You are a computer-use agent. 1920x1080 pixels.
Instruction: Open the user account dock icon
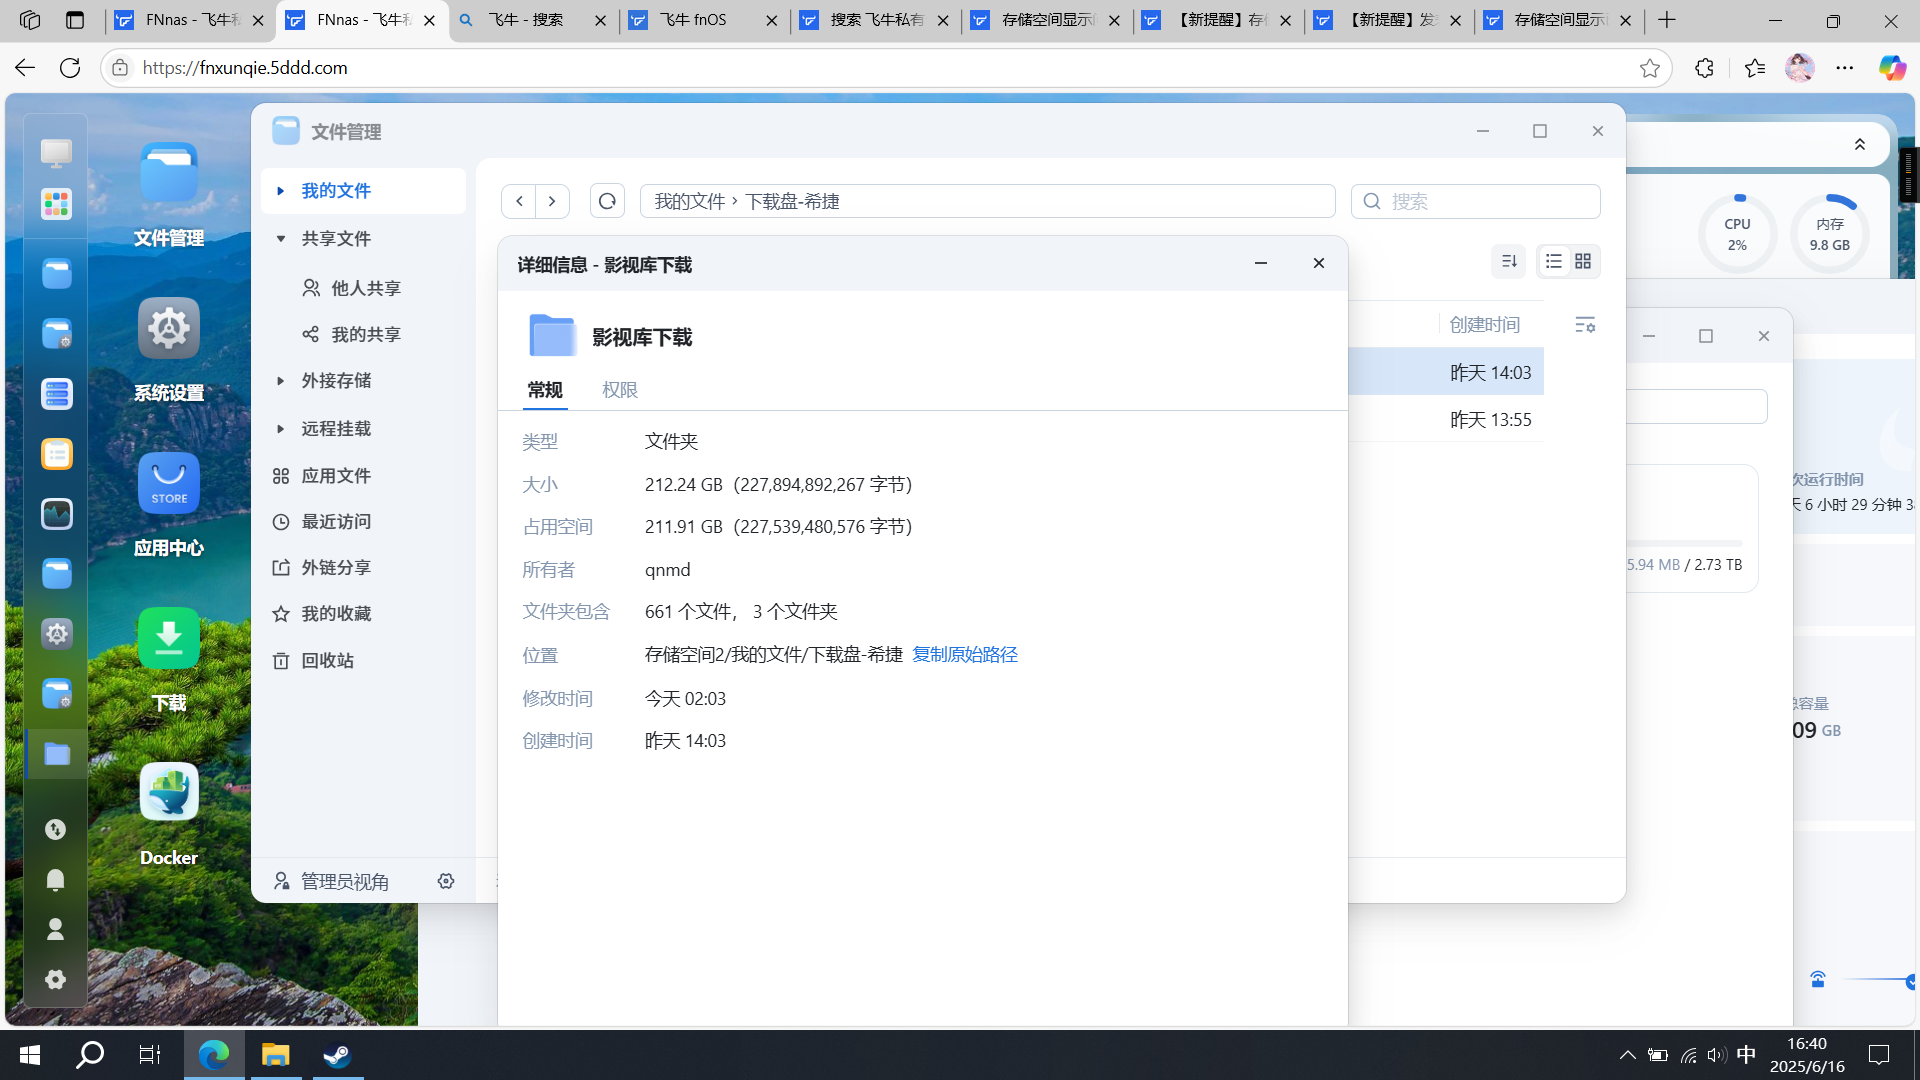pos(56,929)
